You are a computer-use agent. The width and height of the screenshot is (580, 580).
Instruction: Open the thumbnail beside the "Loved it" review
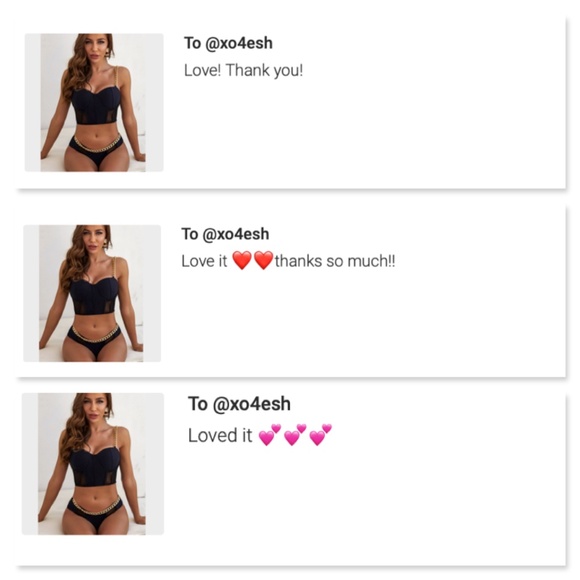pyautogui.click(x=93, y=464)
